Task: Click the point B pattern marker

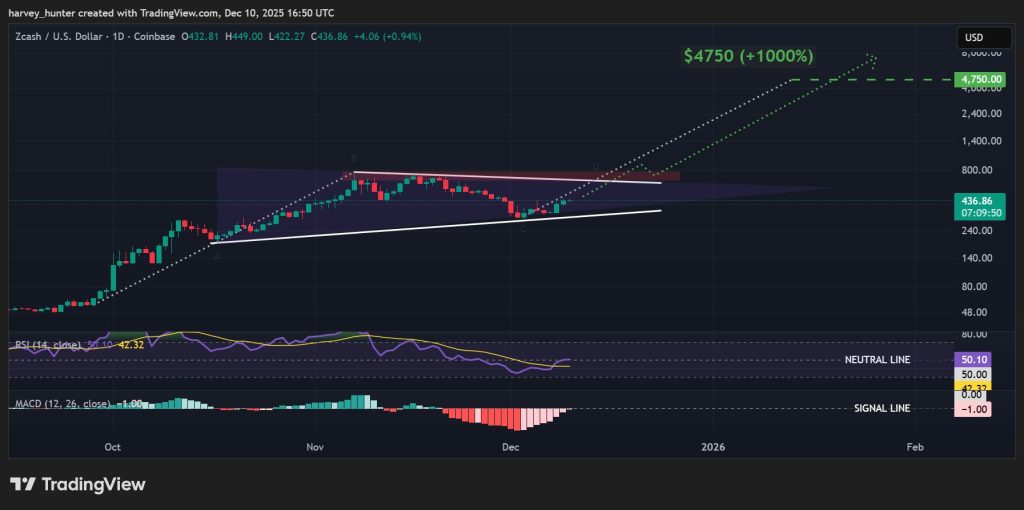Action: [354, 159]
